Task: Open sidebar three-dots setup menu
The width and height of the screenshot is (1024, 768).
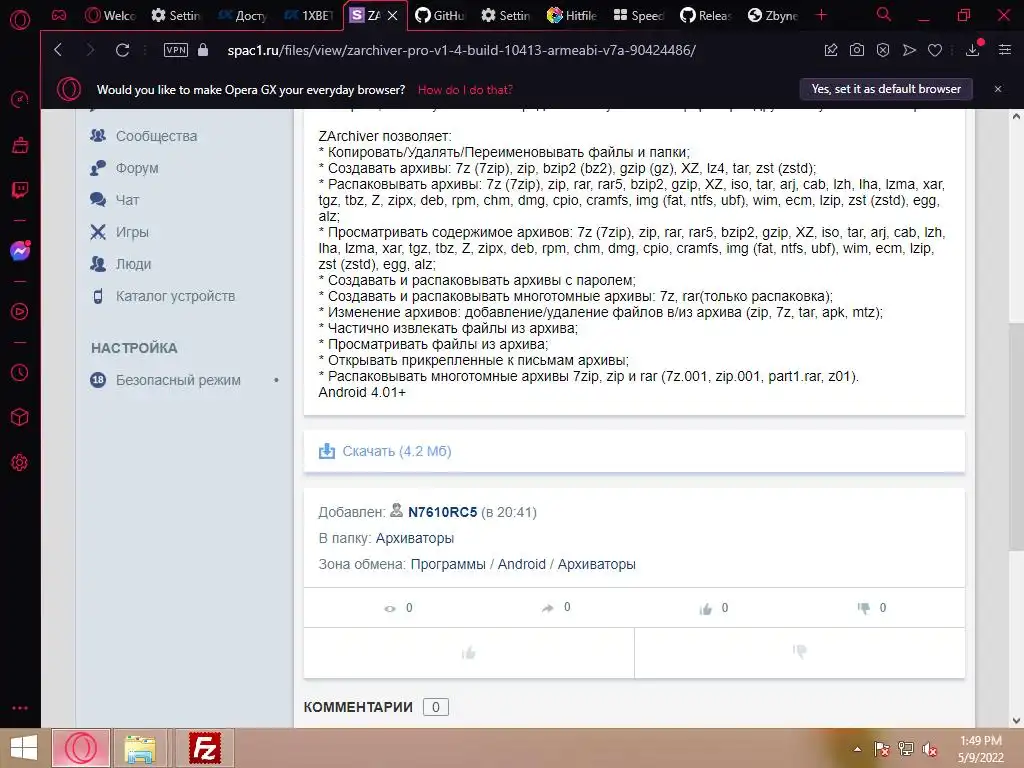Action: tap(20, 708)
